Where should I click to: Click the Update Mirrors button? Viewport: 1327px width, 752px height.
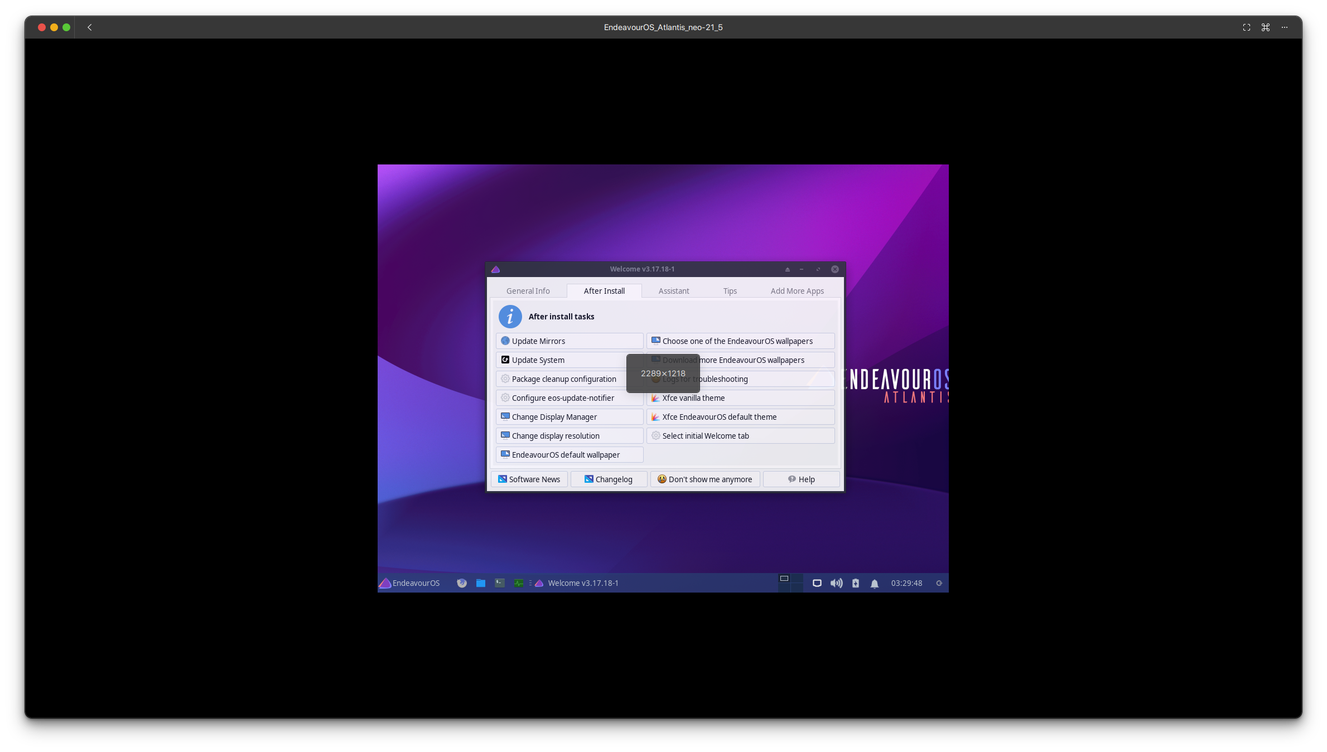(x=569, y=341)
